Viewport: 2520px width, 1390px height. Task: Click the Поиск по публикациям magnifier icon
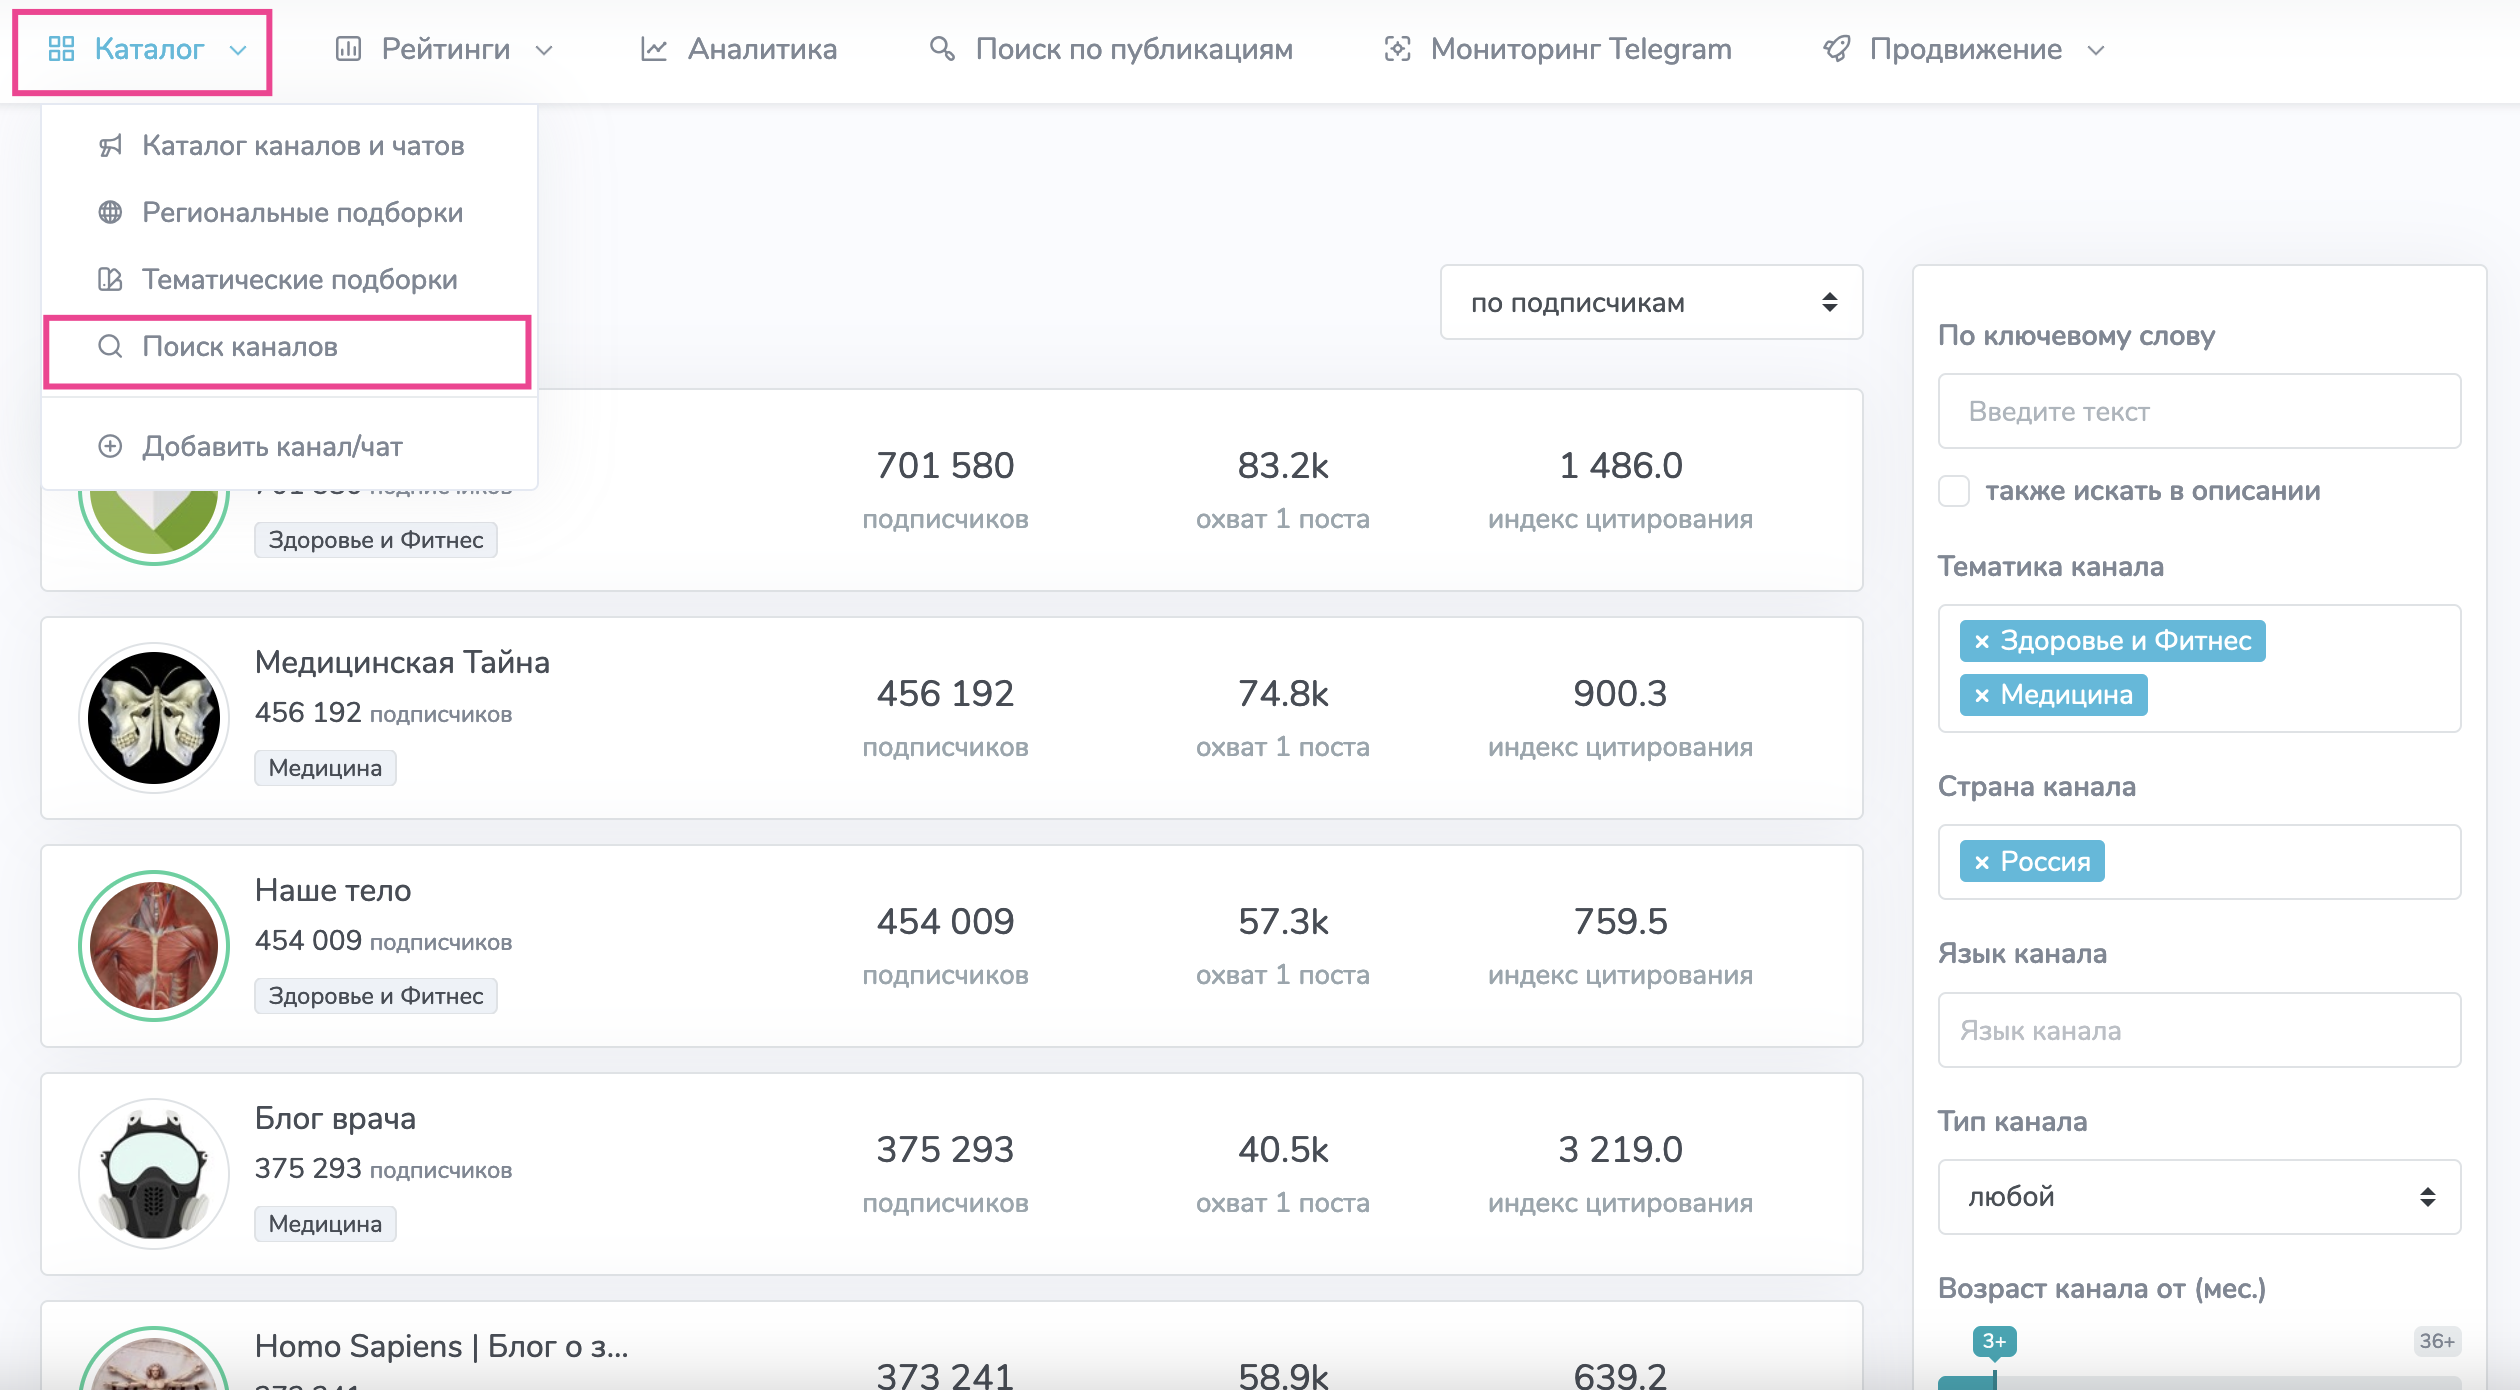tap(942, 49)
